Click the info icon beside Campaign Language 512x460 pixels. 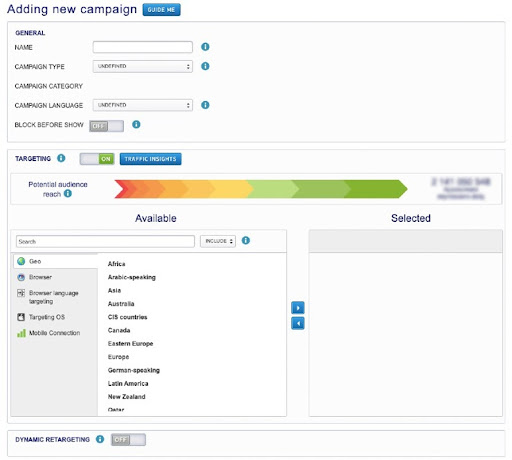205,105
